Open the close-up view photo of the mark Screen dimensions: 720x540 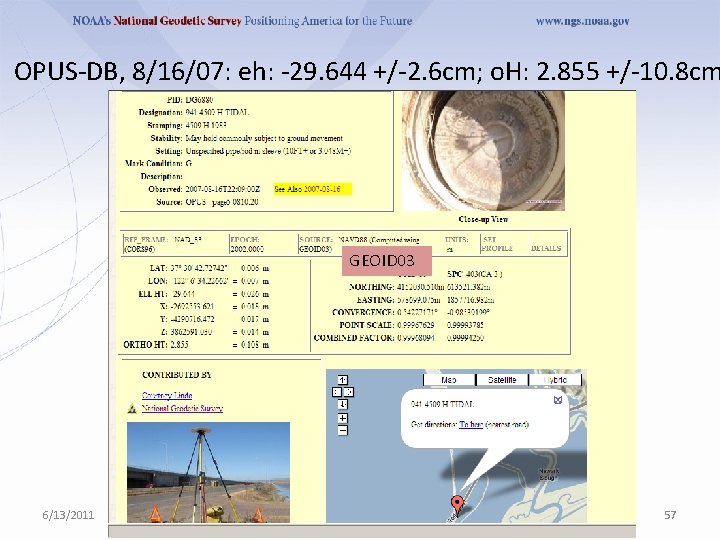483,151
